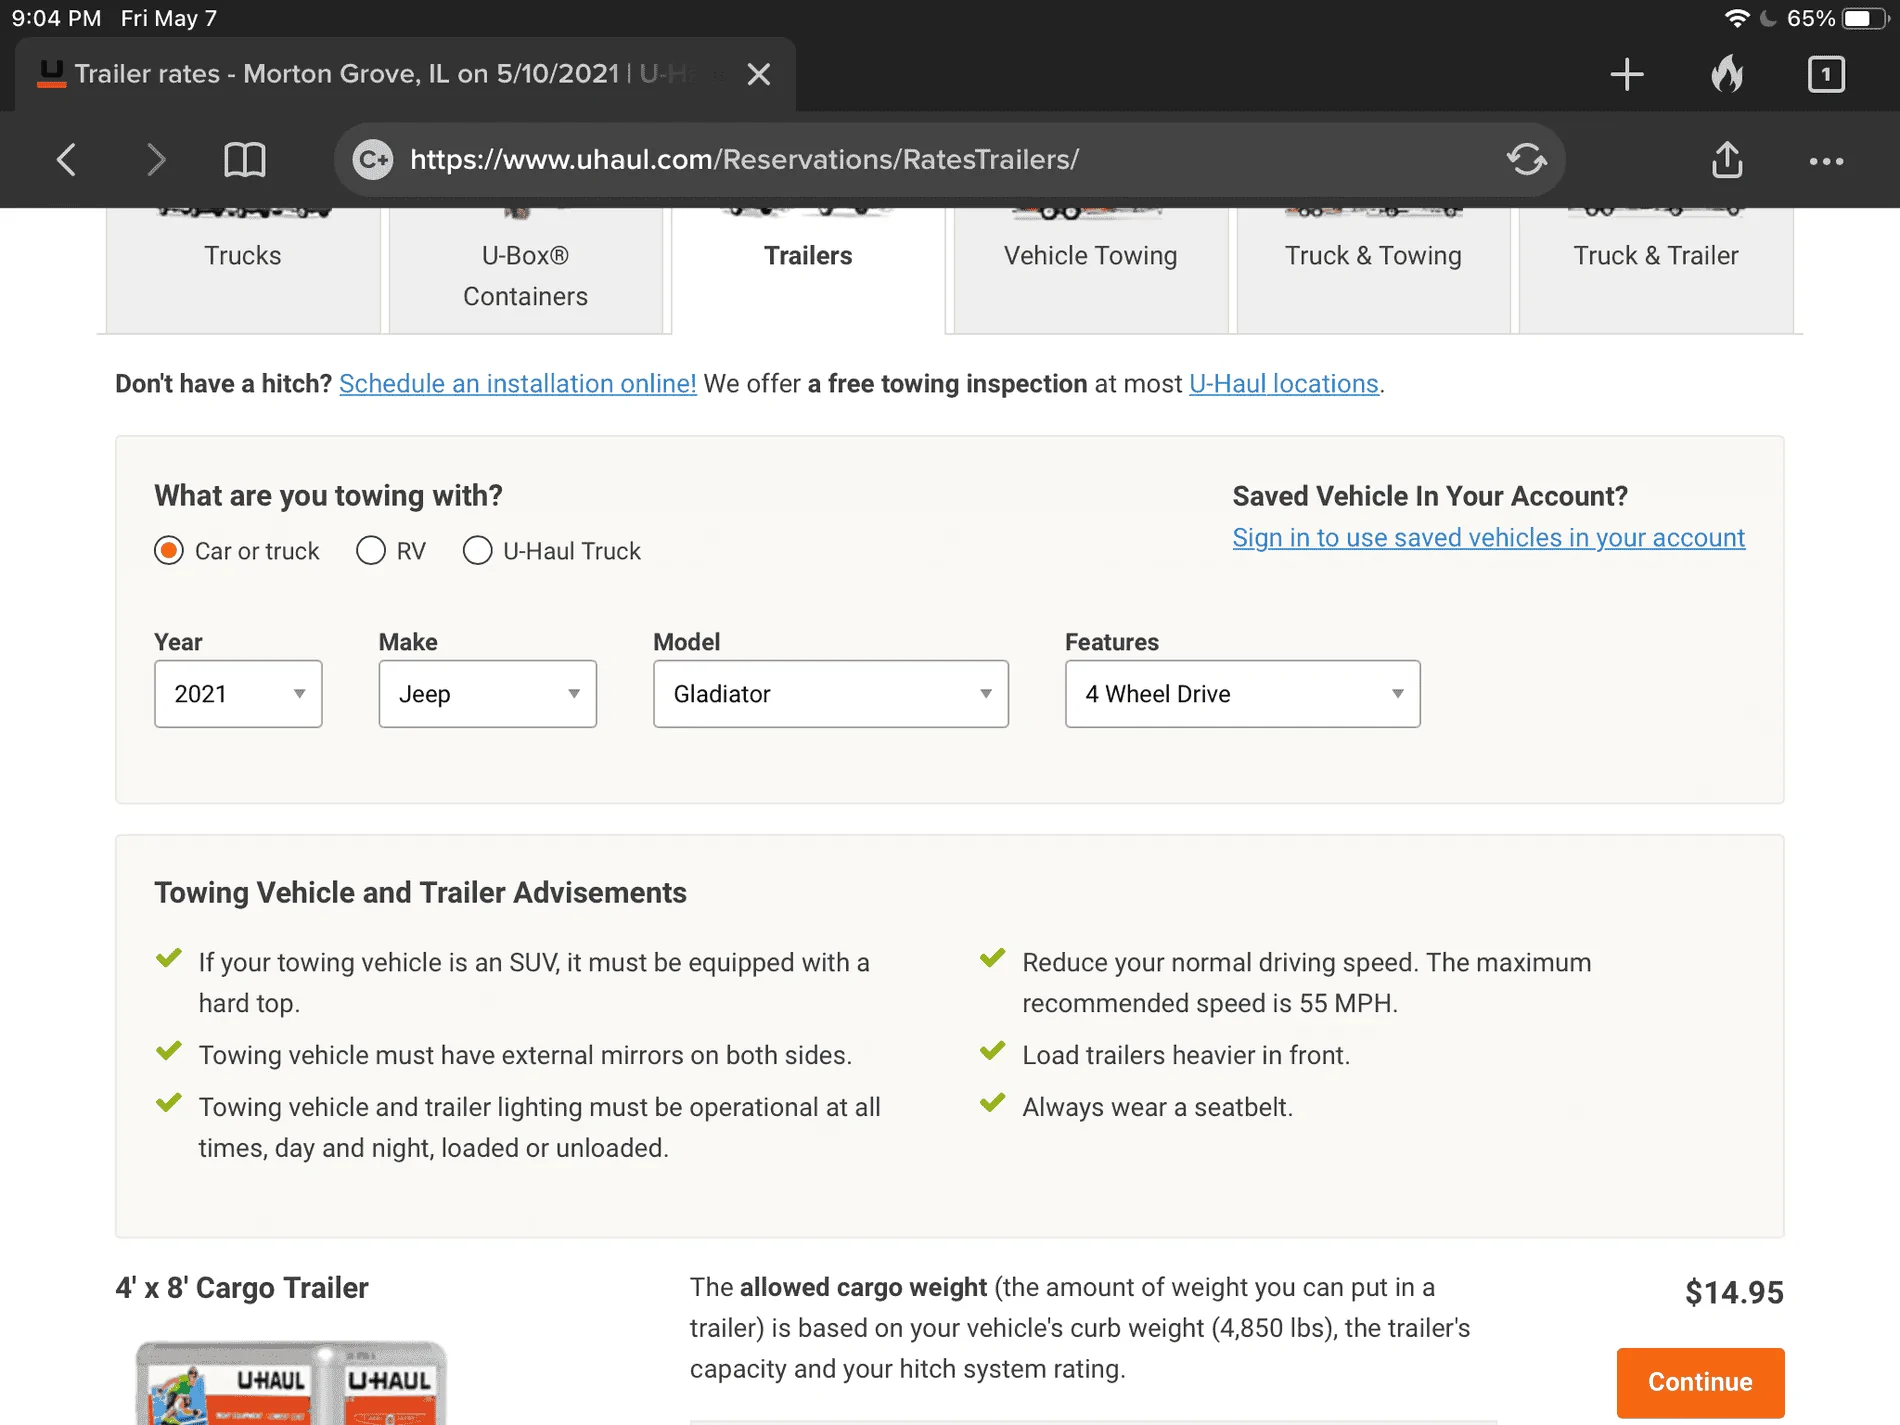Tap the flame clear-data icon
This screenshot has height=1425, width=1900.
pyautogui.click(x=1727, y=73)
